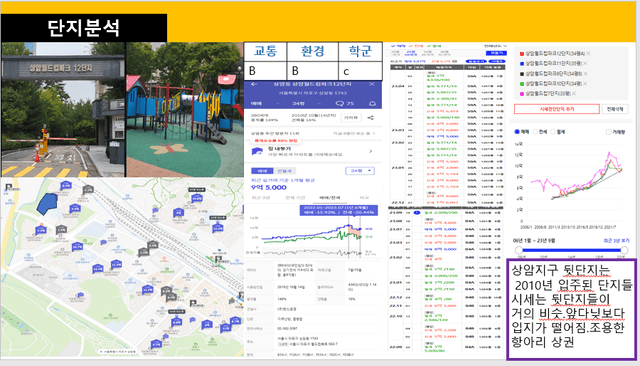The width and height of the screenshot is (640, 366).
Task: Click the red 시세관심단지 추가 button
Action: [x=557, y=109]
